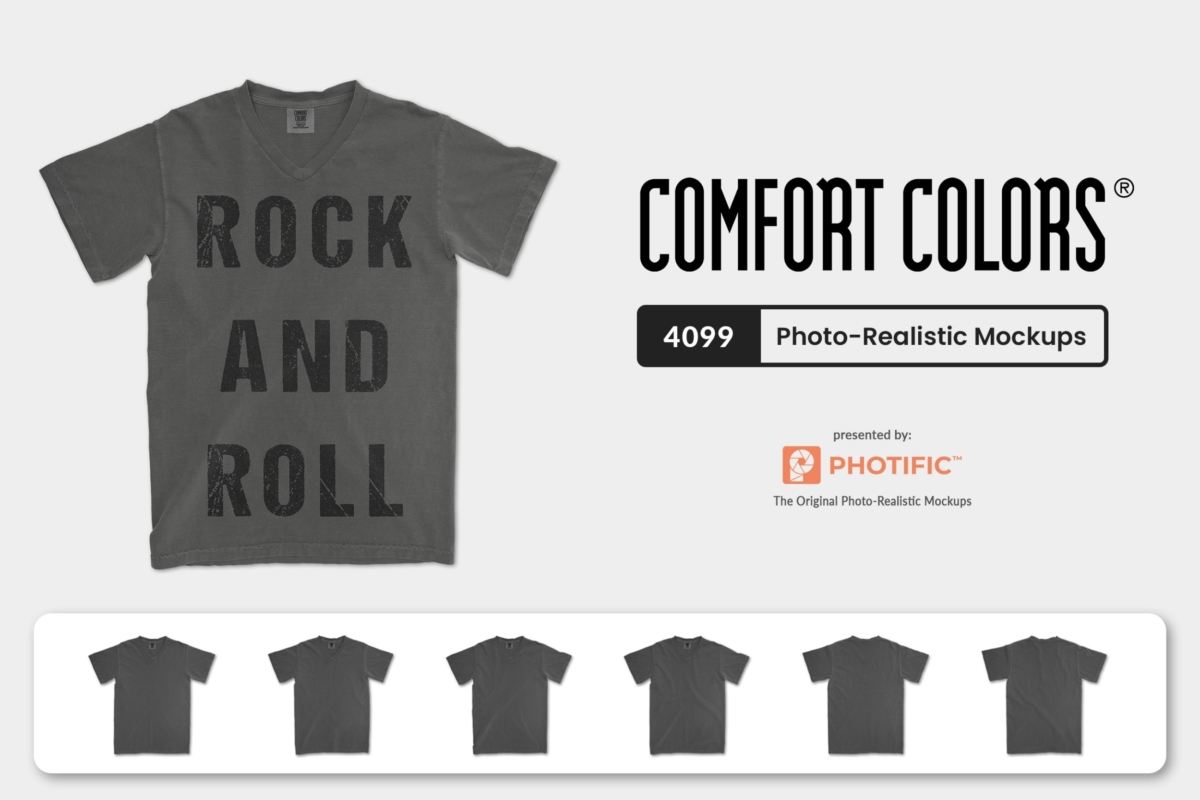Image resolution: width=1200 pixels, height=800 pixels.
Task: Click the presented by caption
Action: click(872, 435)
